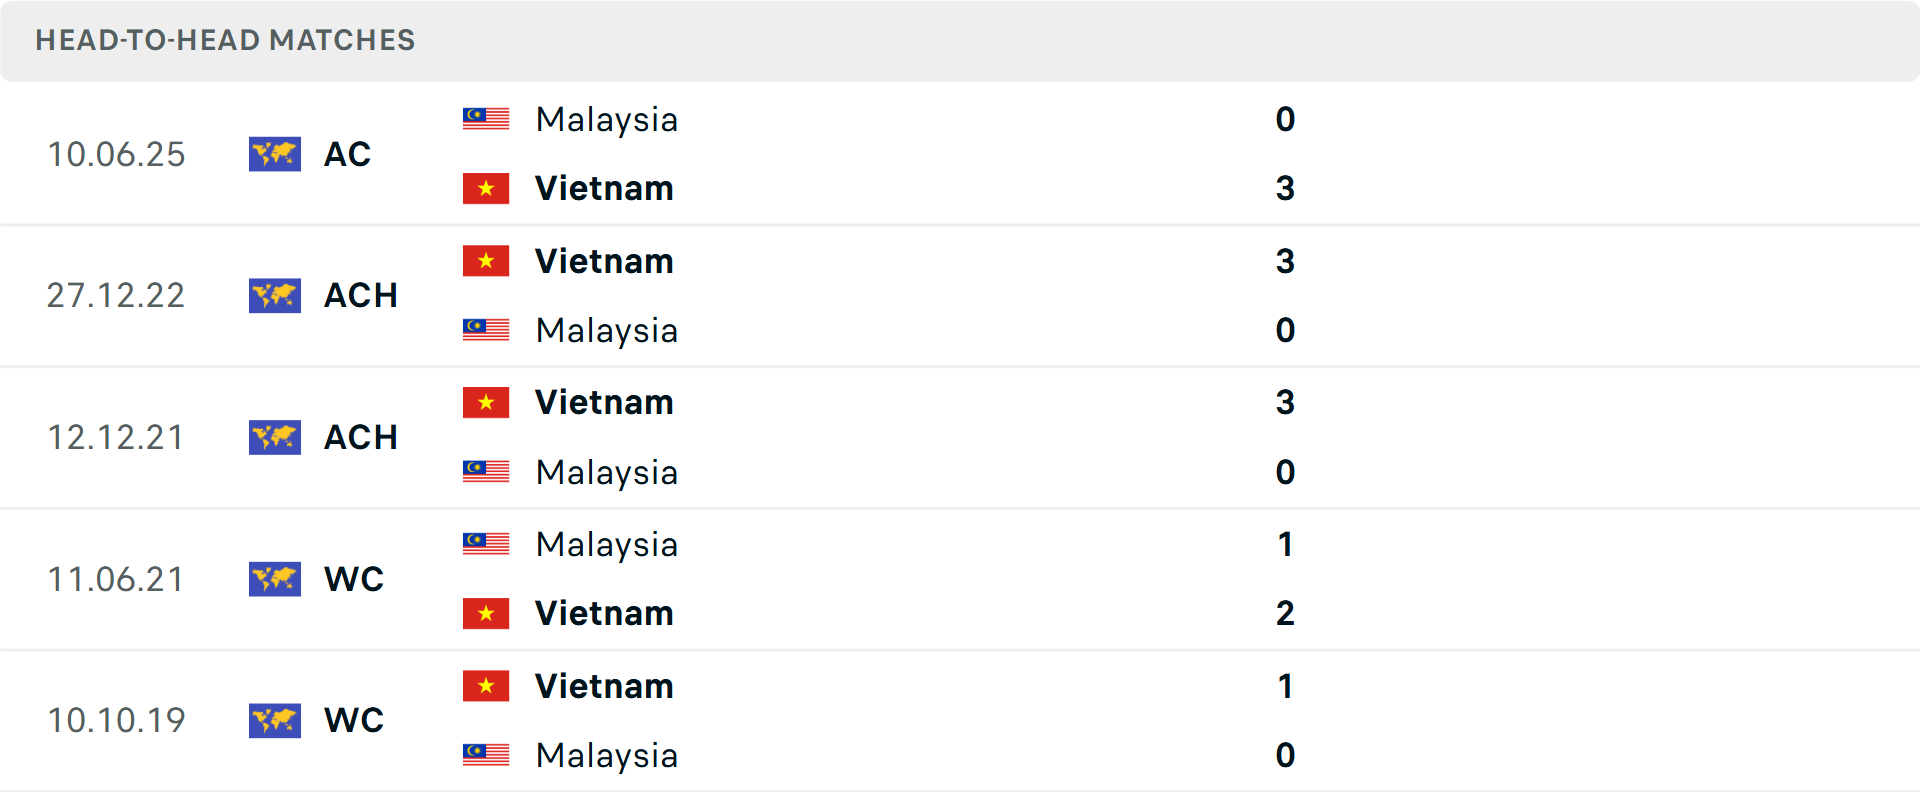
Task: Click the WC label in the 10.10.19 row
Action: pyautogui.click(x=353, y=720)
